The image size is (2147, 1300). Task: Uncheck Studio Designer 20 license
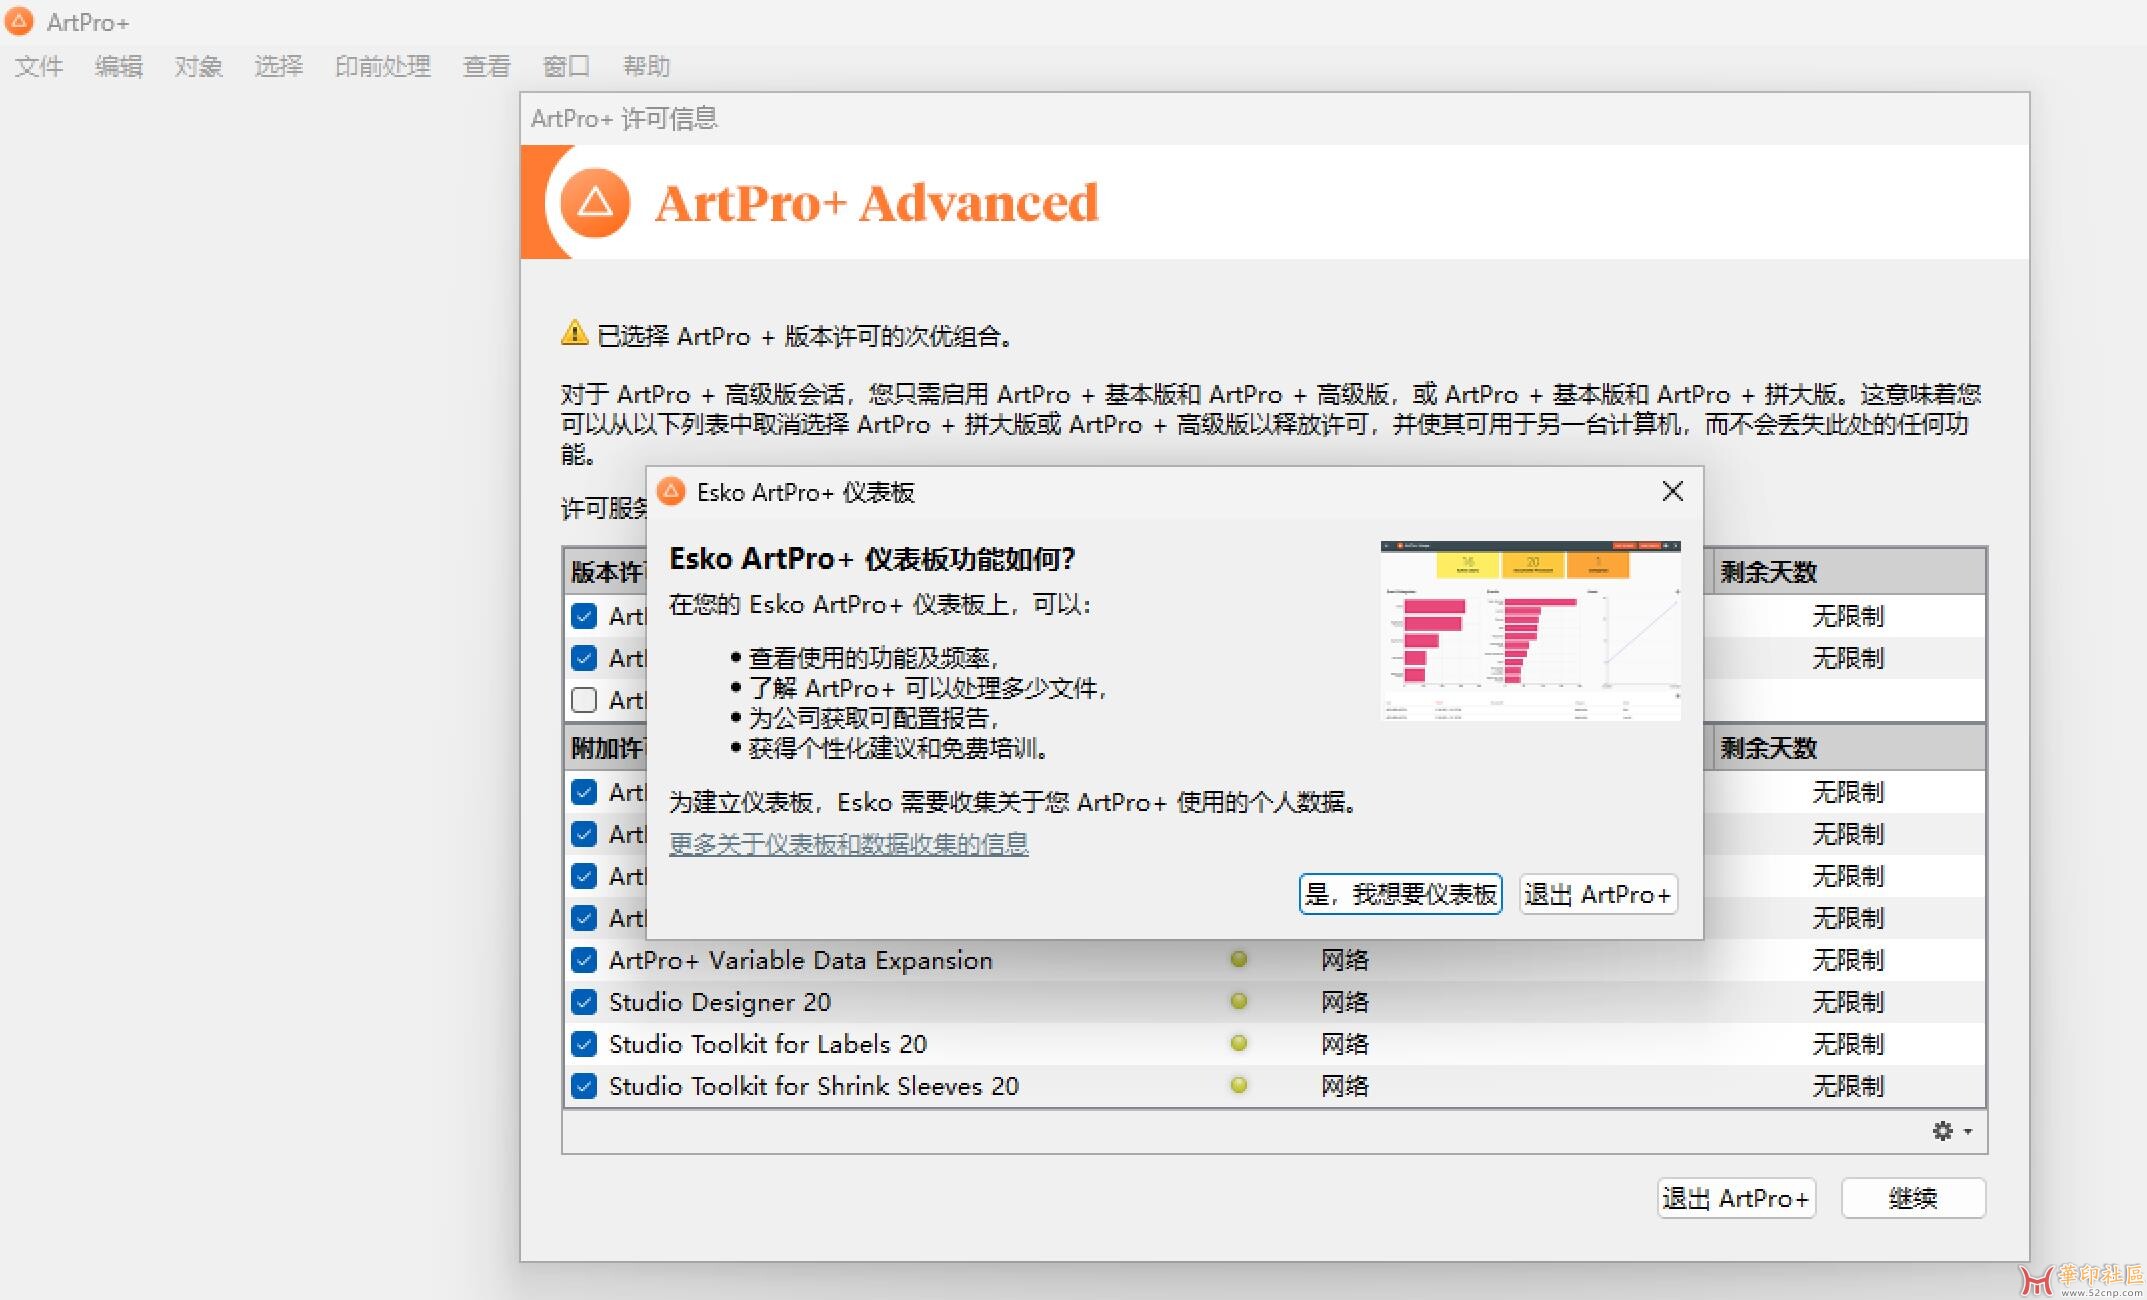(x=584, y=1002)
